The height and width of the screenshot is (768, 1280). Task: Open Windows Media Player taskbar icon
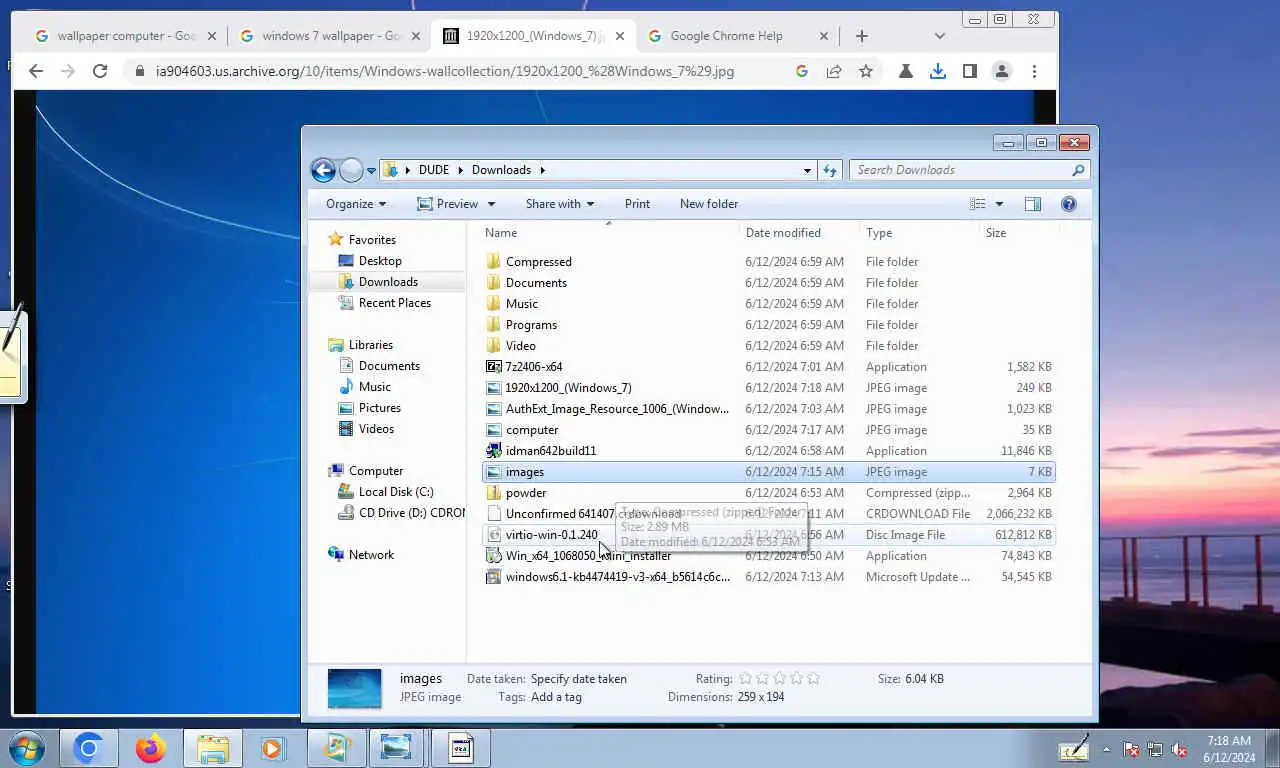pos(271,748)
